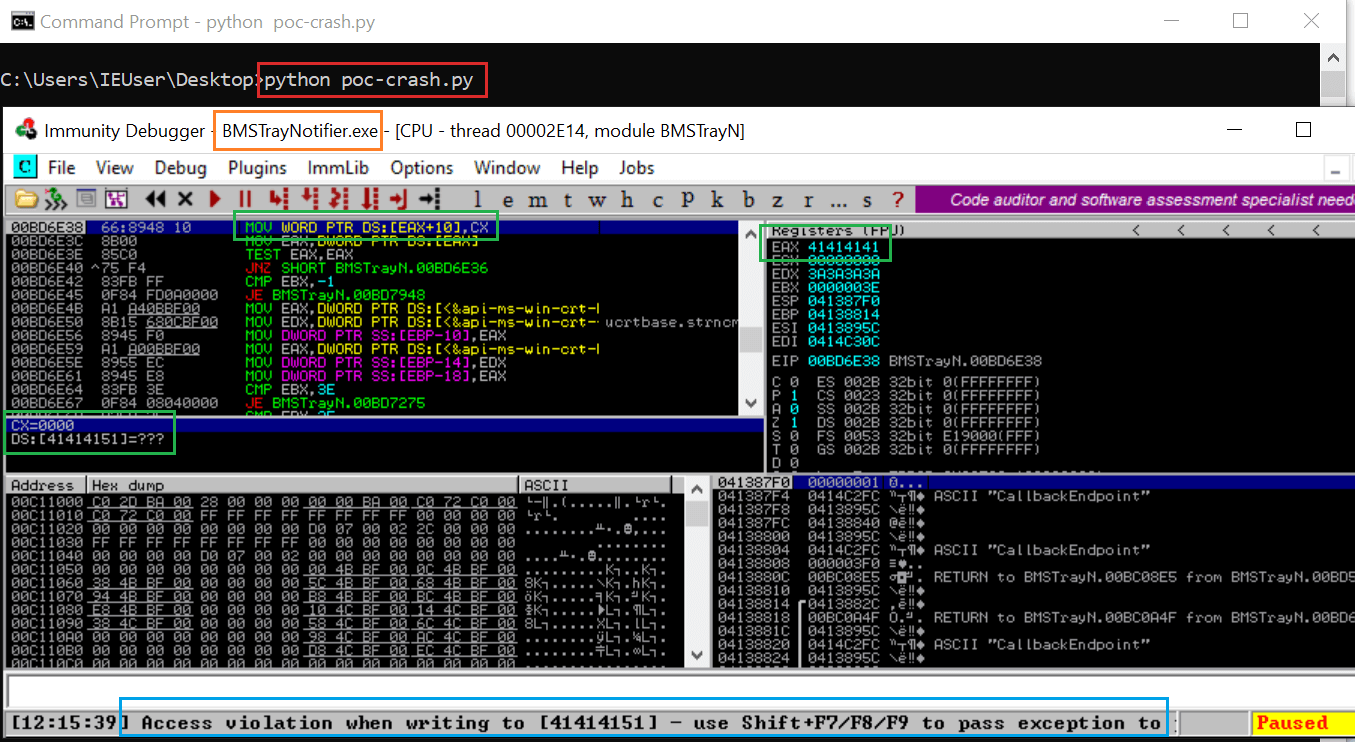Open the ImmLib menu
1355x742 pixels.
[338, 168]
